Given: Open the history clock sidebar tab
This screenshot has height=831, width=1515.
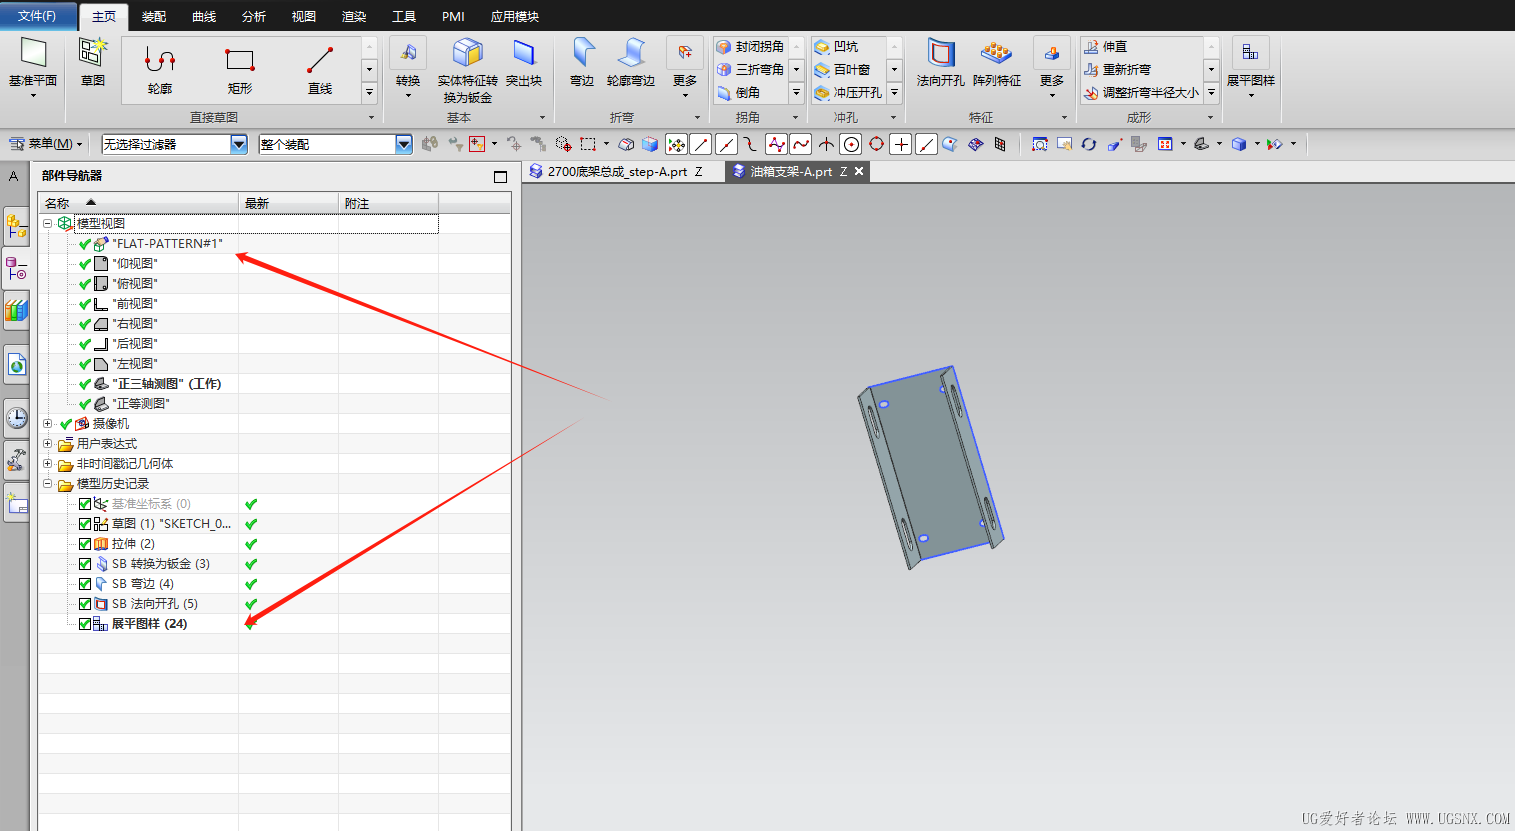Looking at the screenshot, I should click(x=17, y=416).
